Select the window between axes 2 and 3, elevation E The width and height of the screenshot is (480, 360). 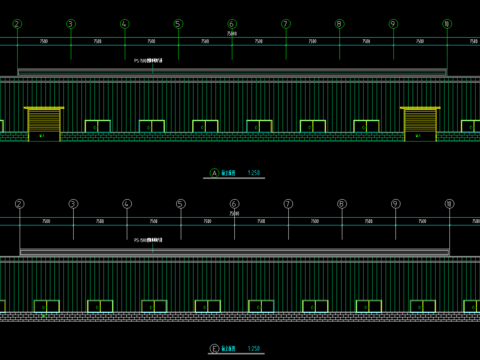point(47,306)
